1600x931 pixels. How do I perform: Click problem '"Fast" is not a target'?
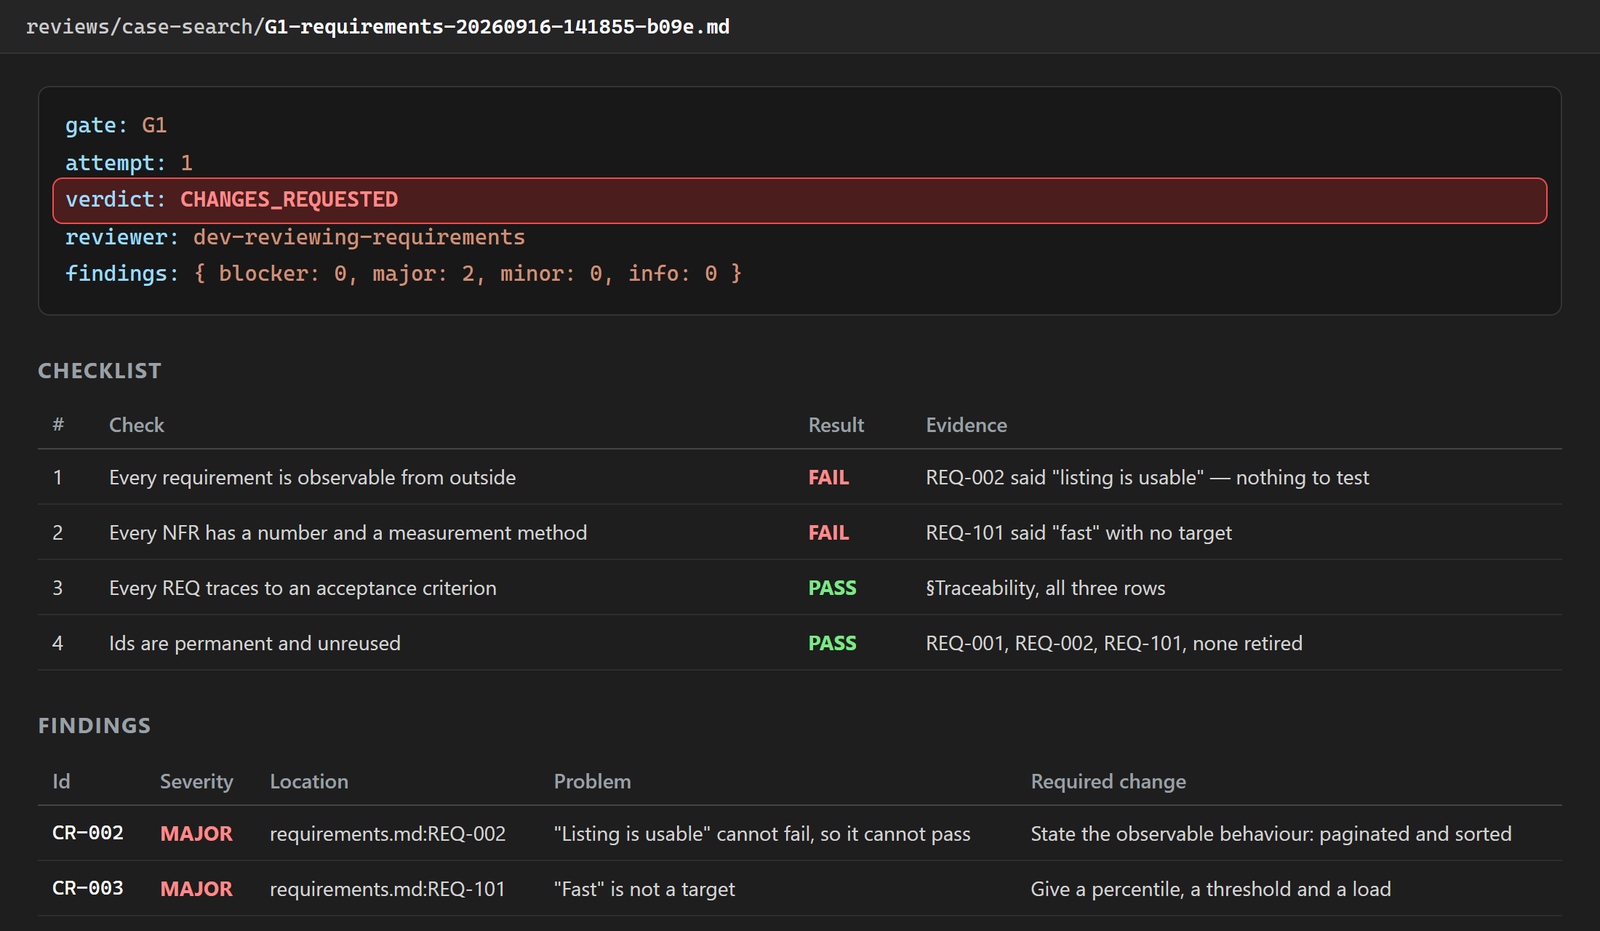[x=644, y=889]
